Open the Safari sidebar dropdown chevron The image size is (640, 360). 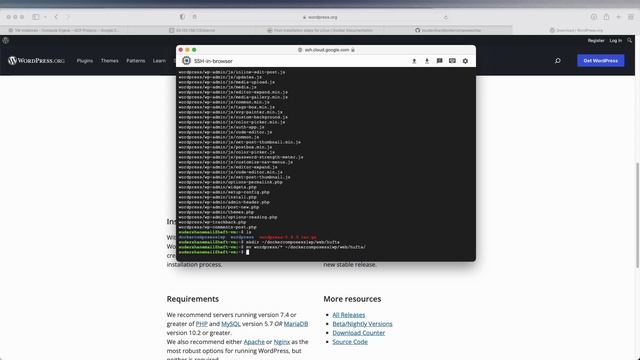[45, 17]
